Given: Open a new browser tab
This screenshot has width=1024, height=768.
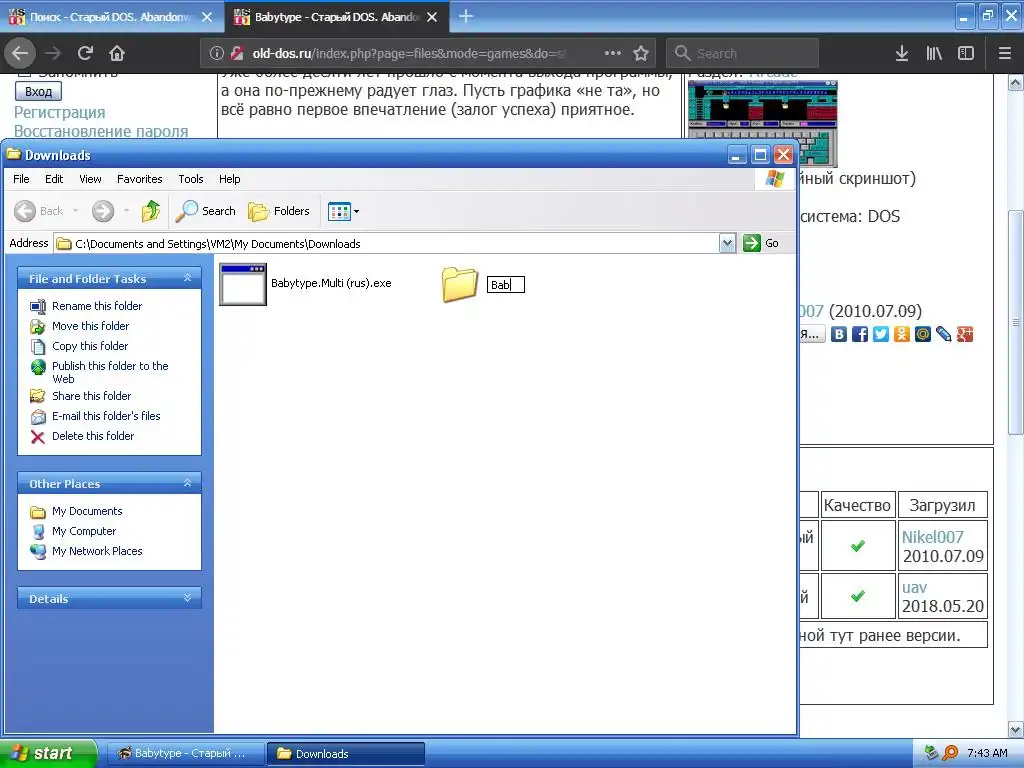Looking at the screenshot, I should [x=466, y=16].
